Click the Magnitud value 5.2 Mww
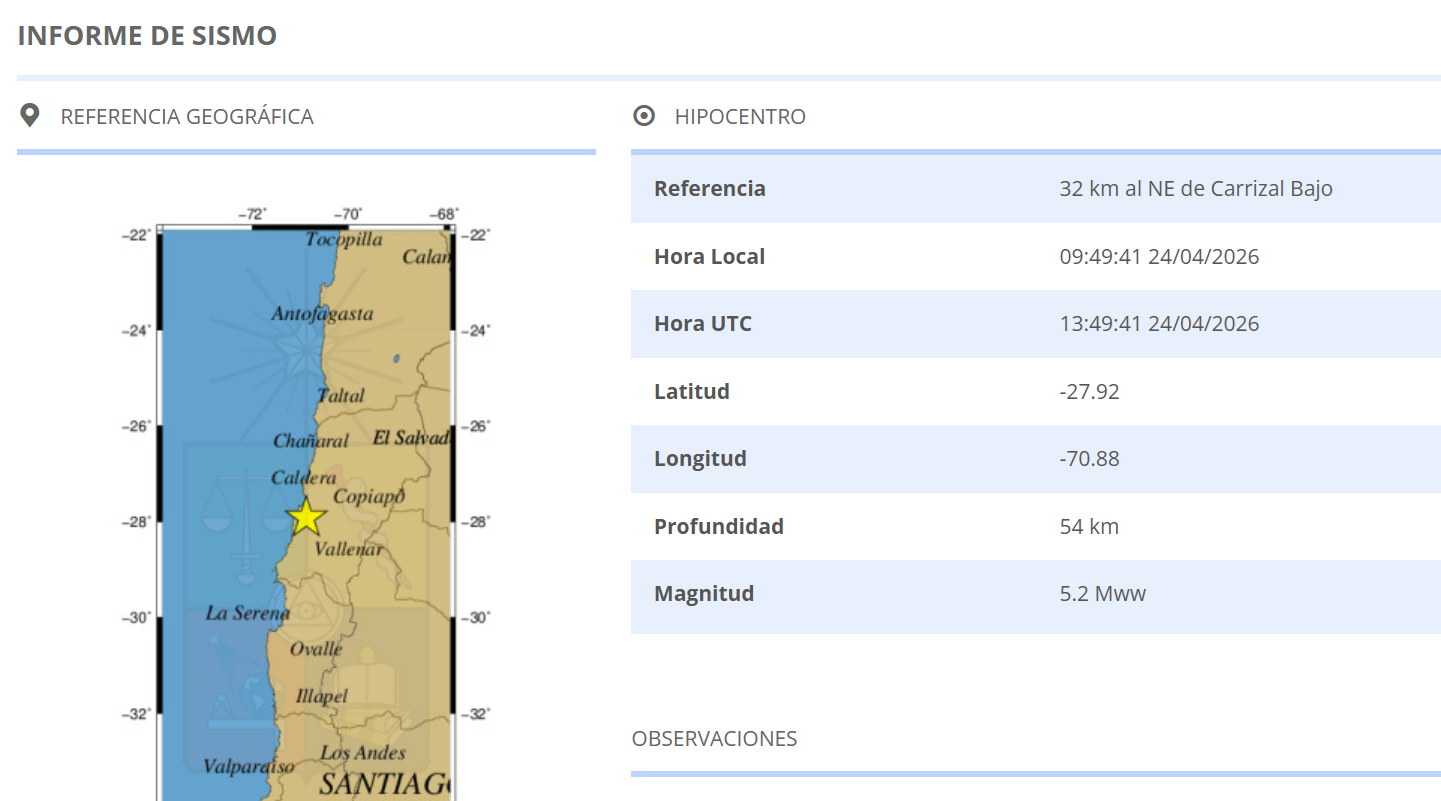 pyautogui.click(x=1102, y=594)
